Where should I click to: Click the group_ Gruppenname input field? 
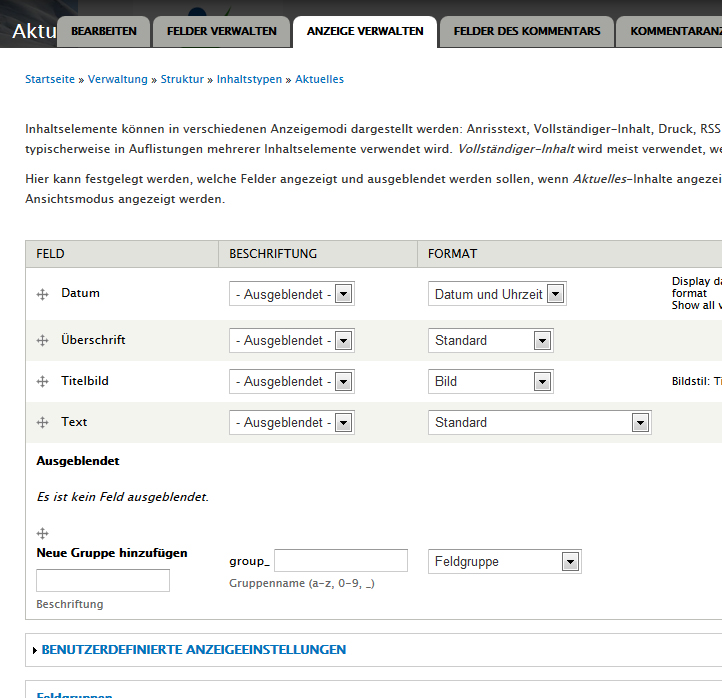[x=341, y=561]
